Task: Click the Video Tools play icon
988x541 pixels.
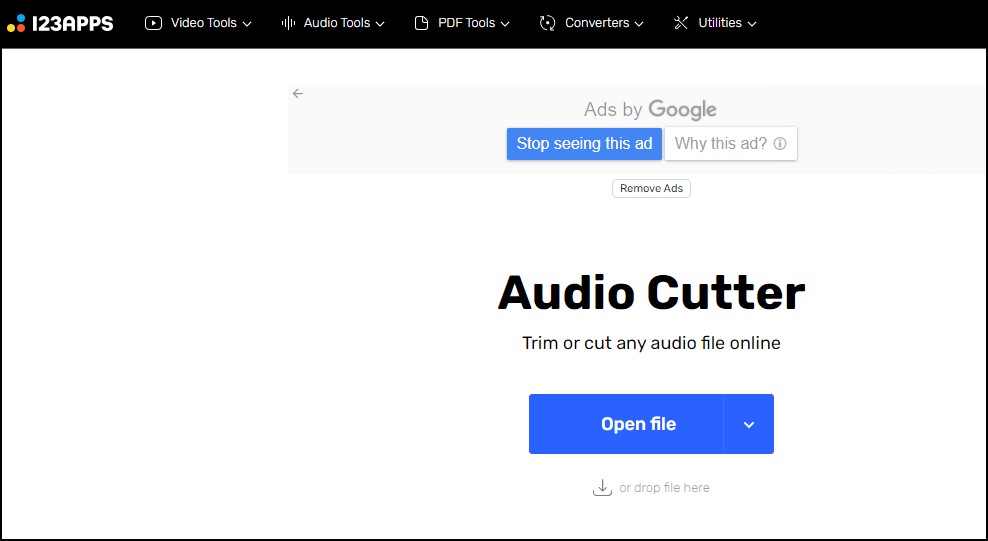Action: pyautogui.click(x=153, y=23)
